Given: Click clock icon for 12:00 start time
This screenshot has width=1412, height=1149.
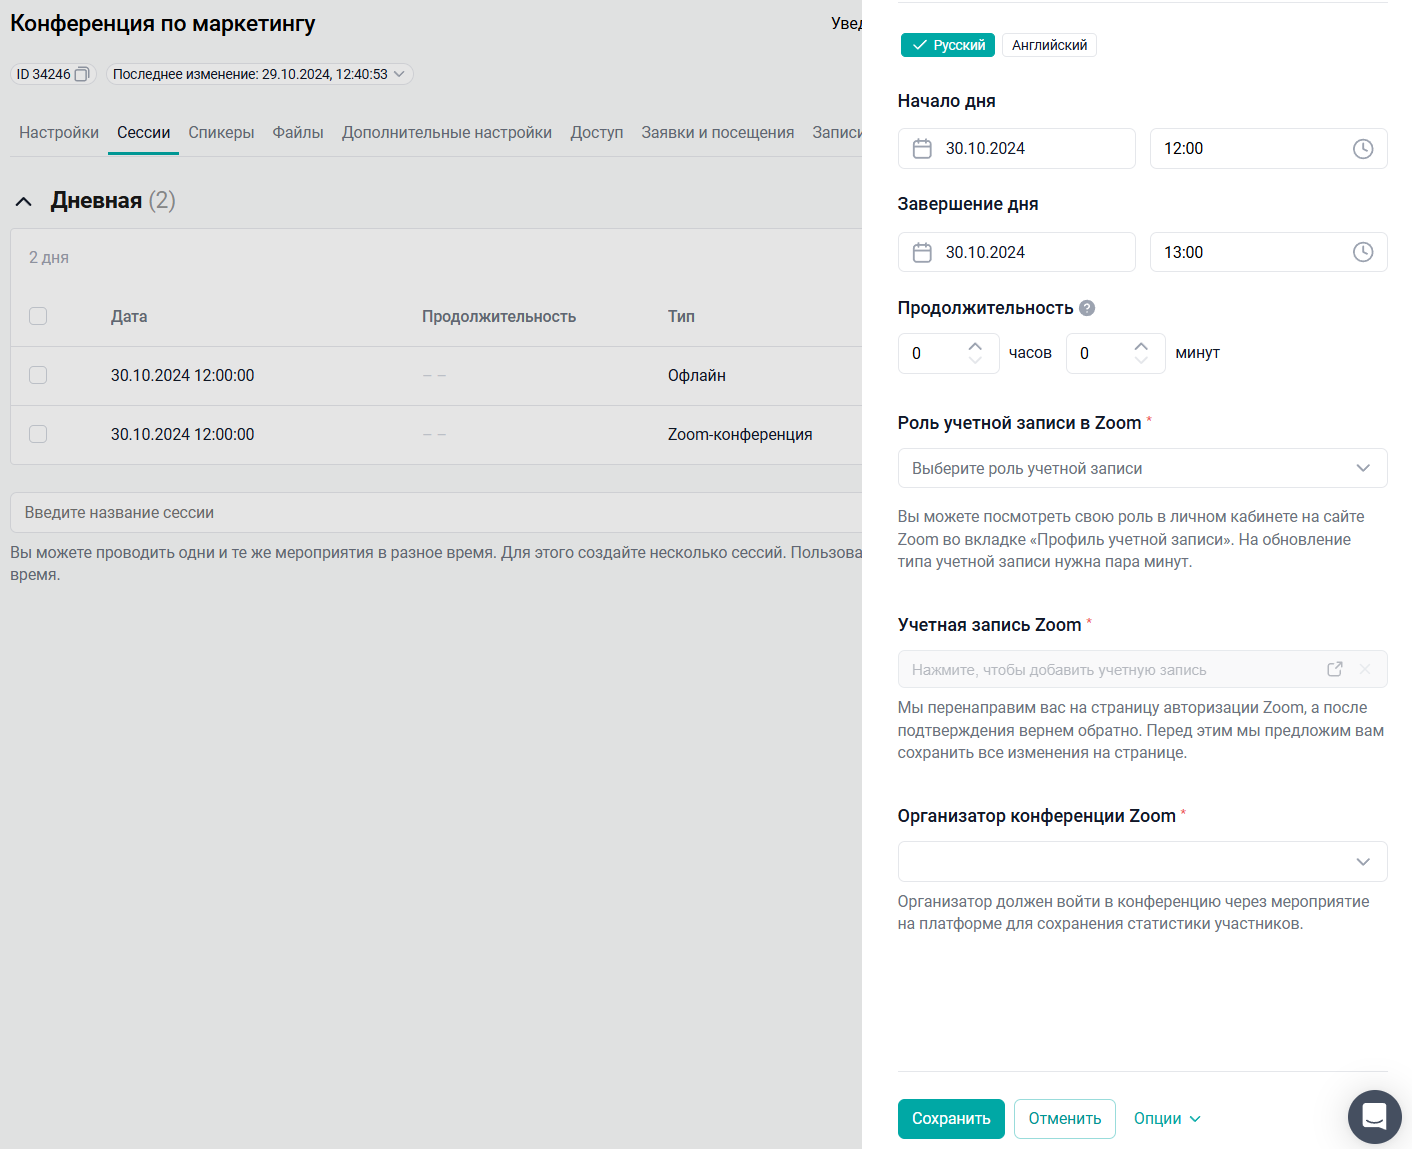Looking at the screenshot, I should click(x=1362, y=149).
